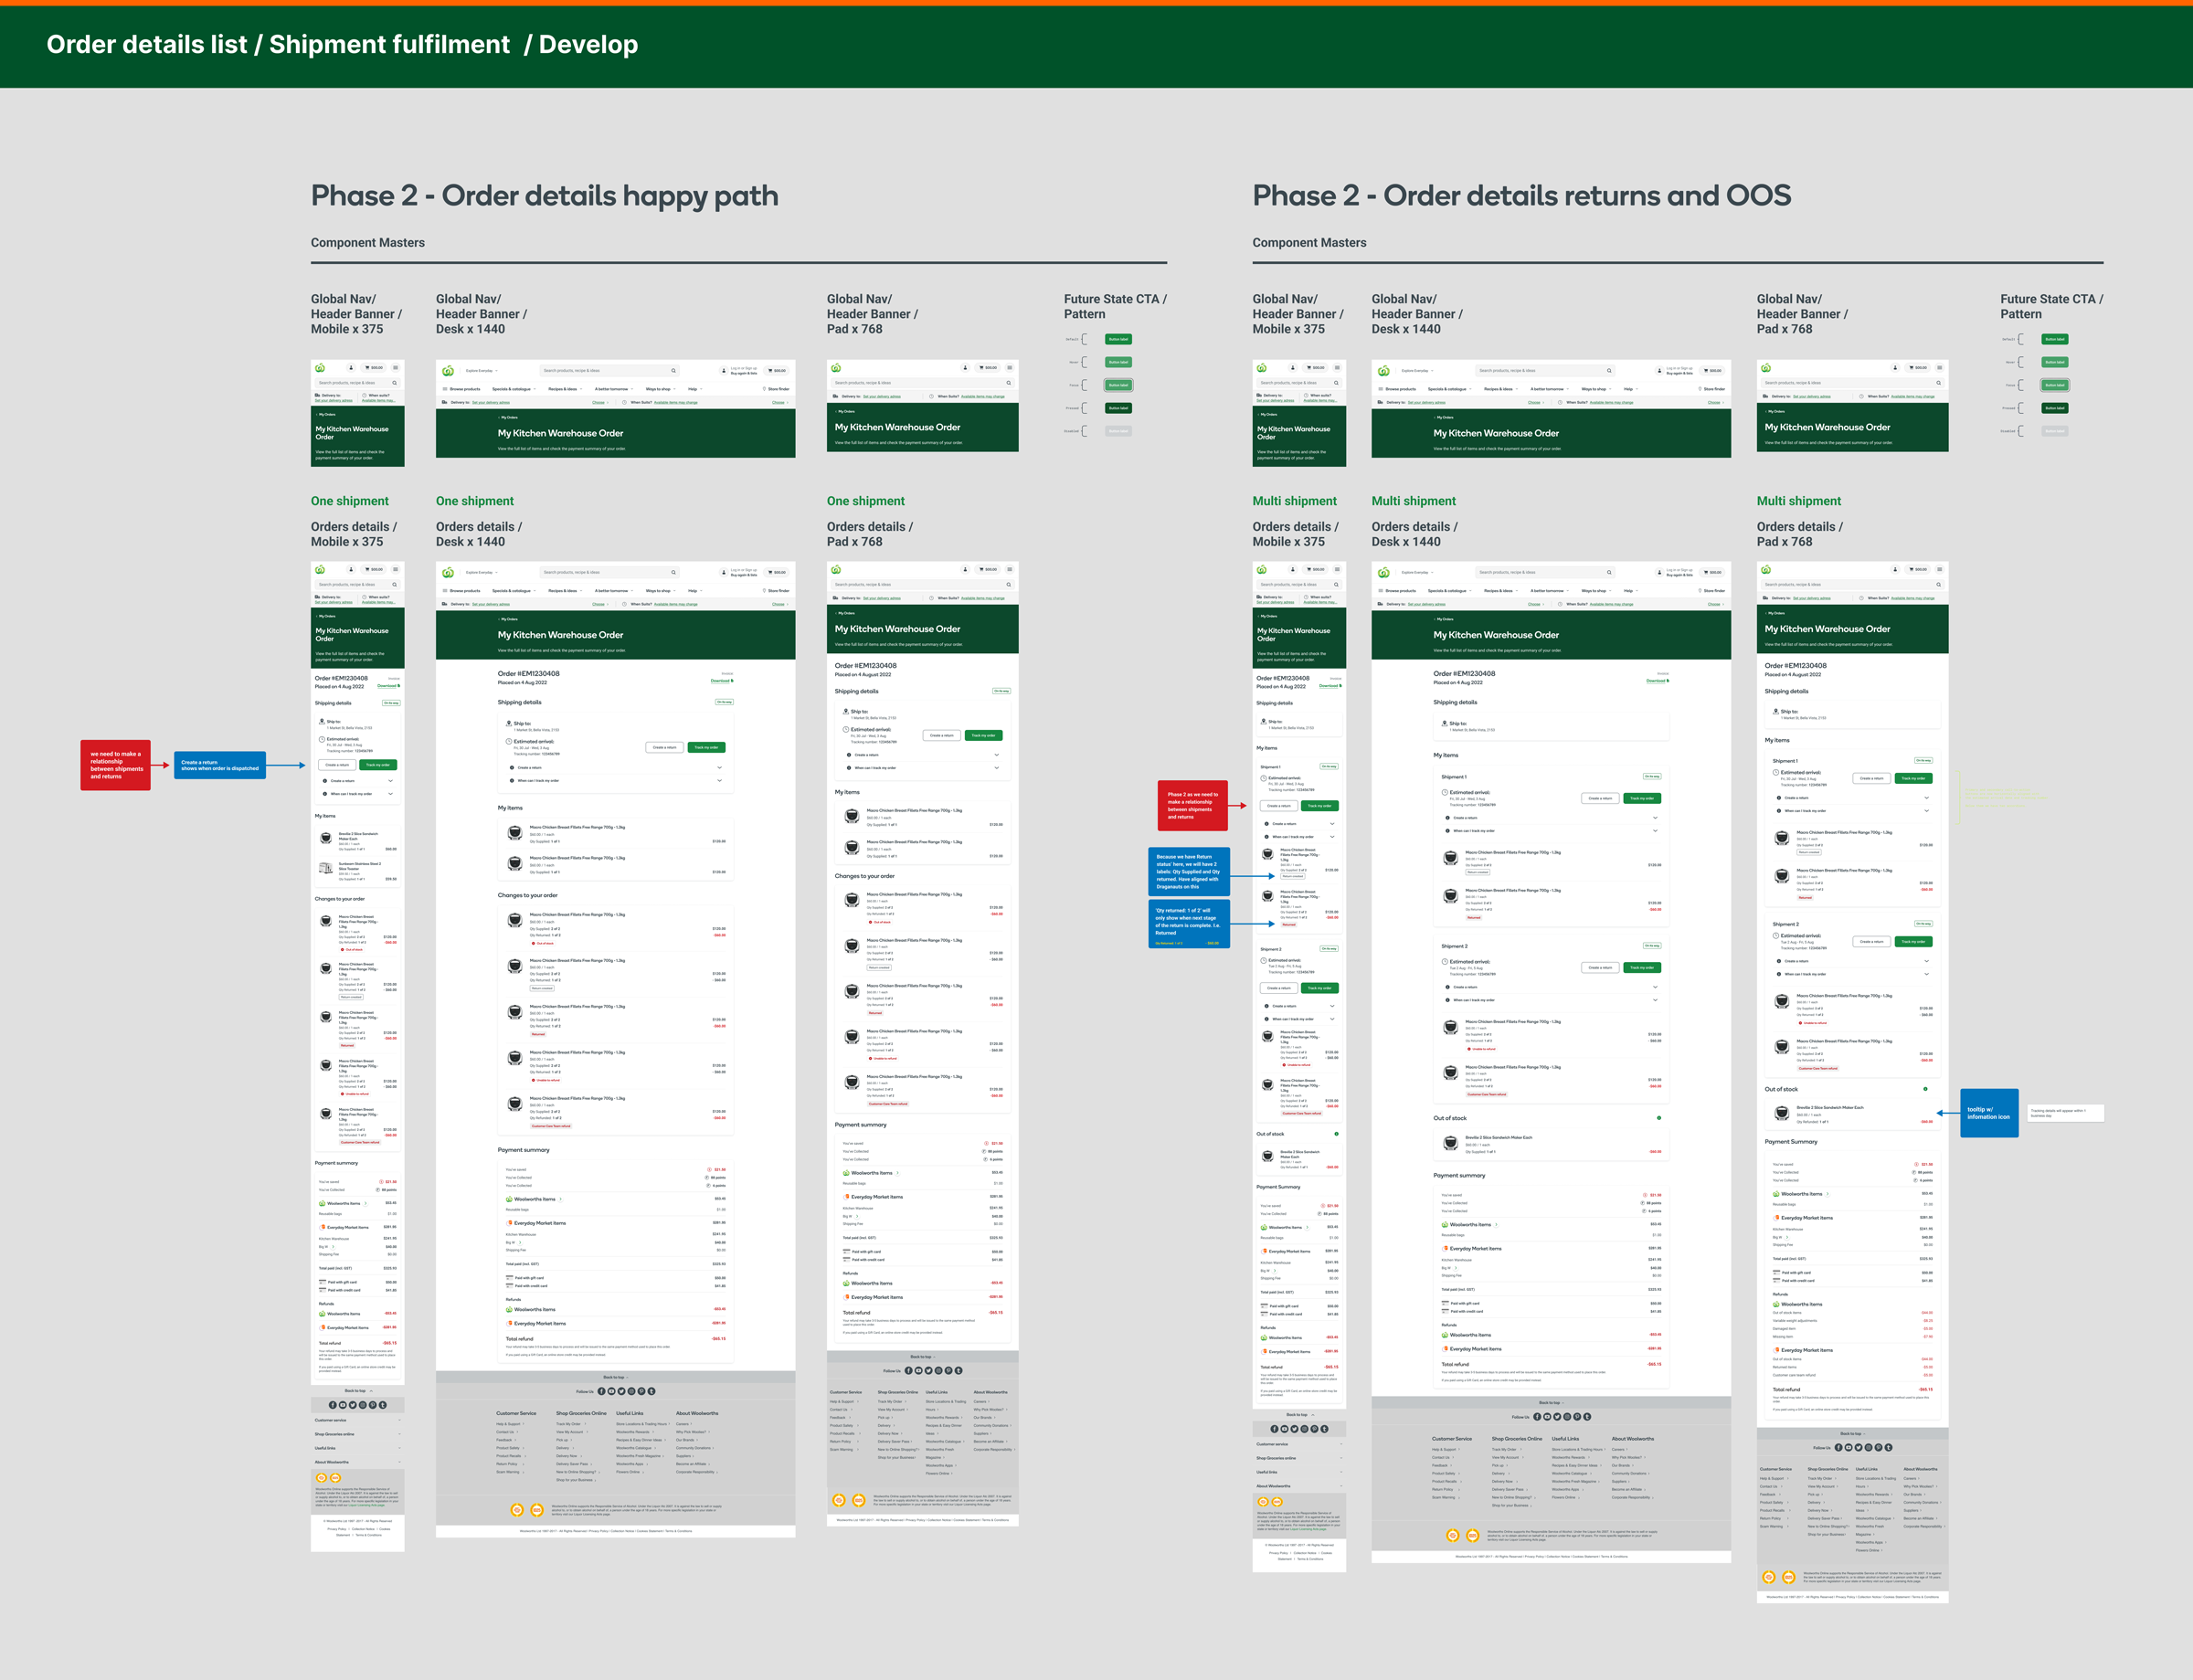
Task: Select Browse products in One shipment Desk details nav
Action: pyautogui.click(x=464, y=591)
